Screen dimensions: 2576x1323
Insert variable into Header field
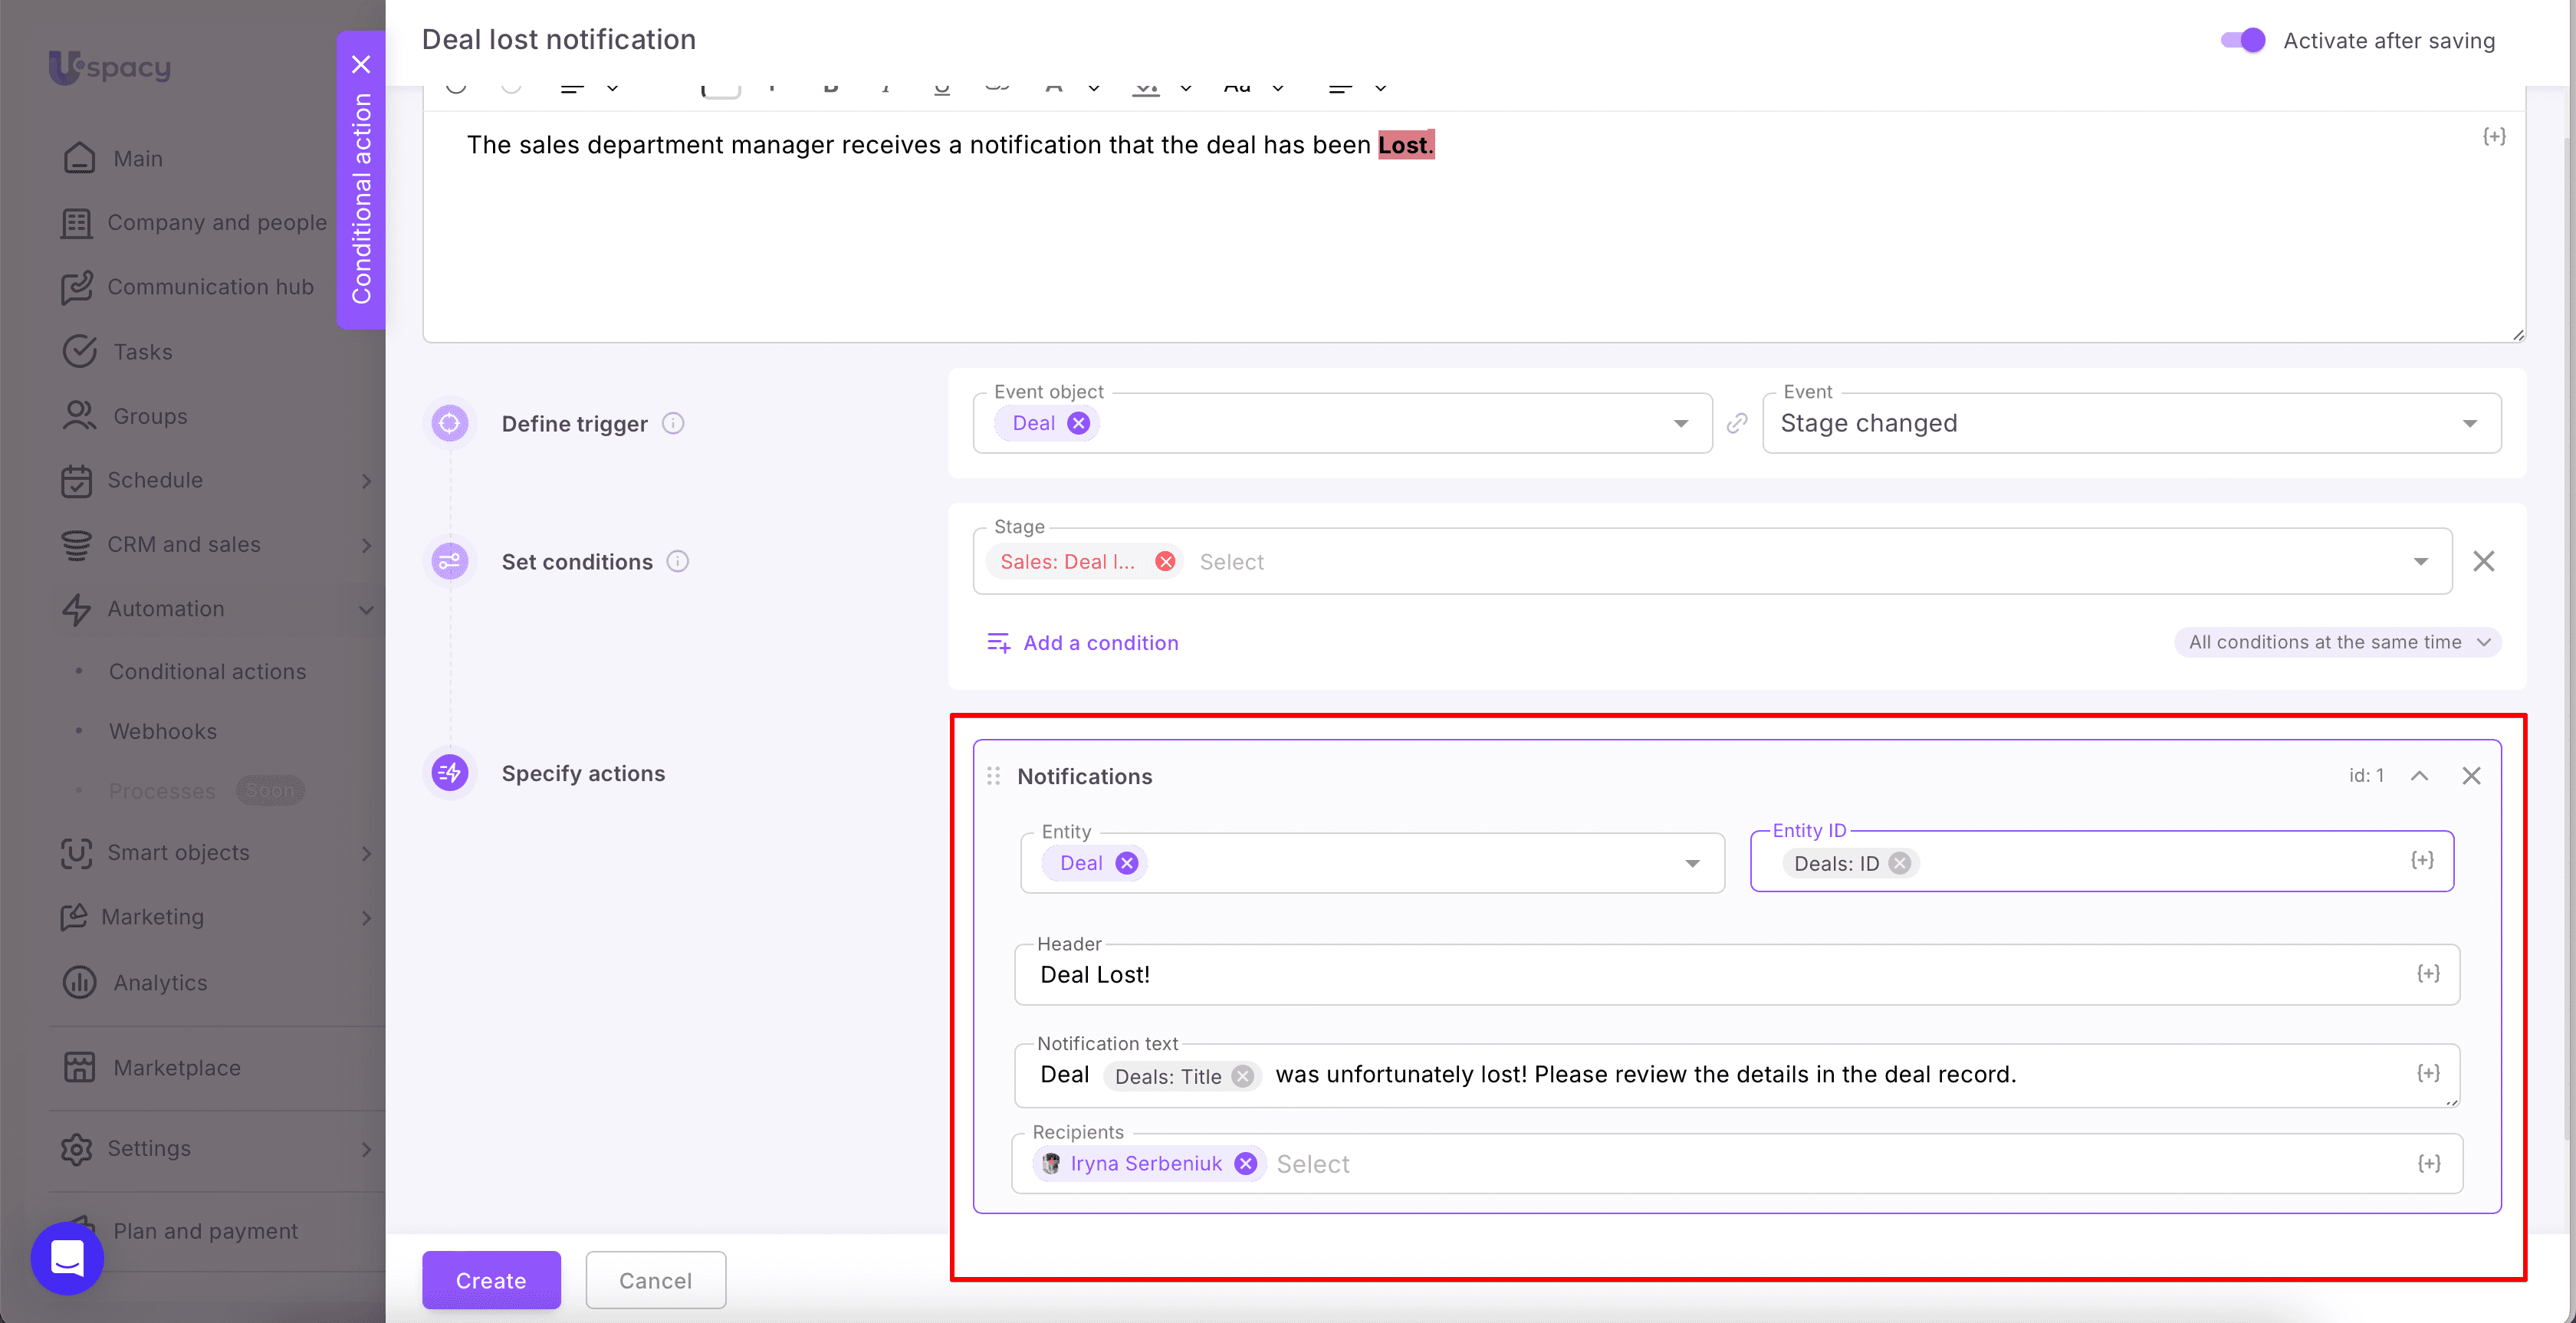point(2428,974)
